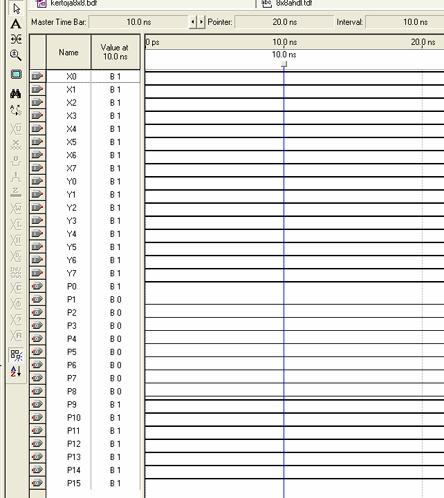Activate the Zoom magnifier tool

(16, 55)
